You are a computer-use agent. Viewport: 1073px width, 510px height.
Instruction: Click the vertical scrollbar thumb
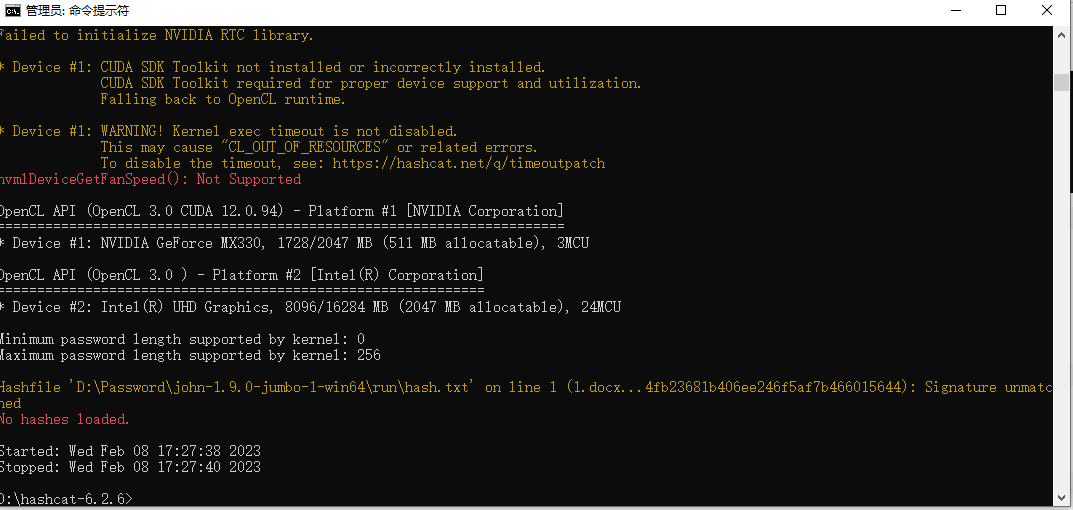(1061, 82)
